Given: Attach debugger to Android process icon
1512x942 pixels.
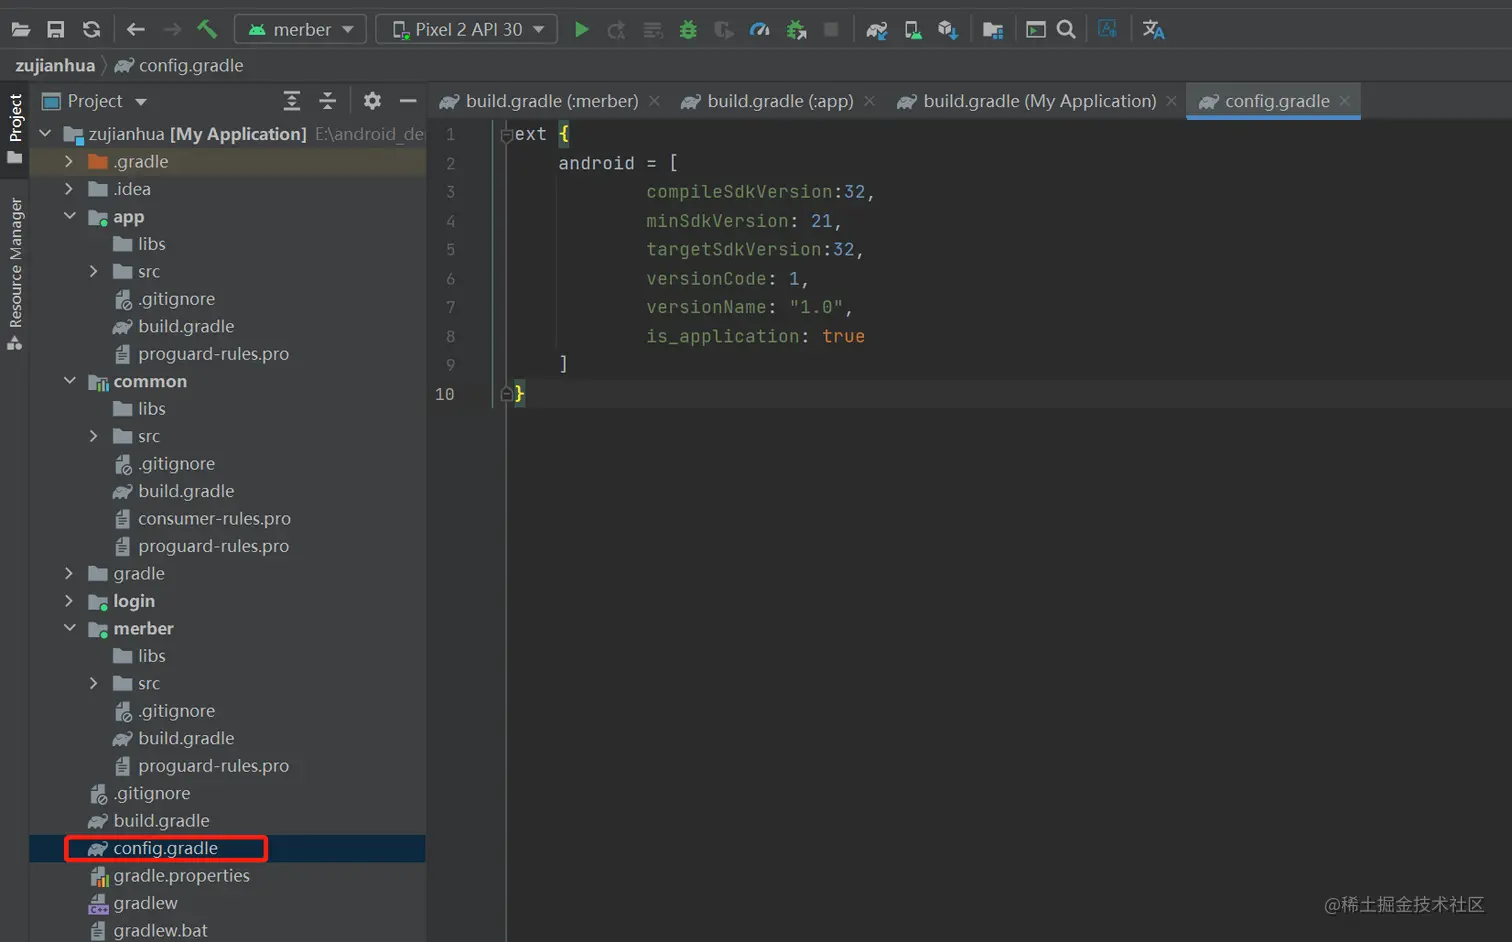Looking at the screenshot, I should (796, 29).
